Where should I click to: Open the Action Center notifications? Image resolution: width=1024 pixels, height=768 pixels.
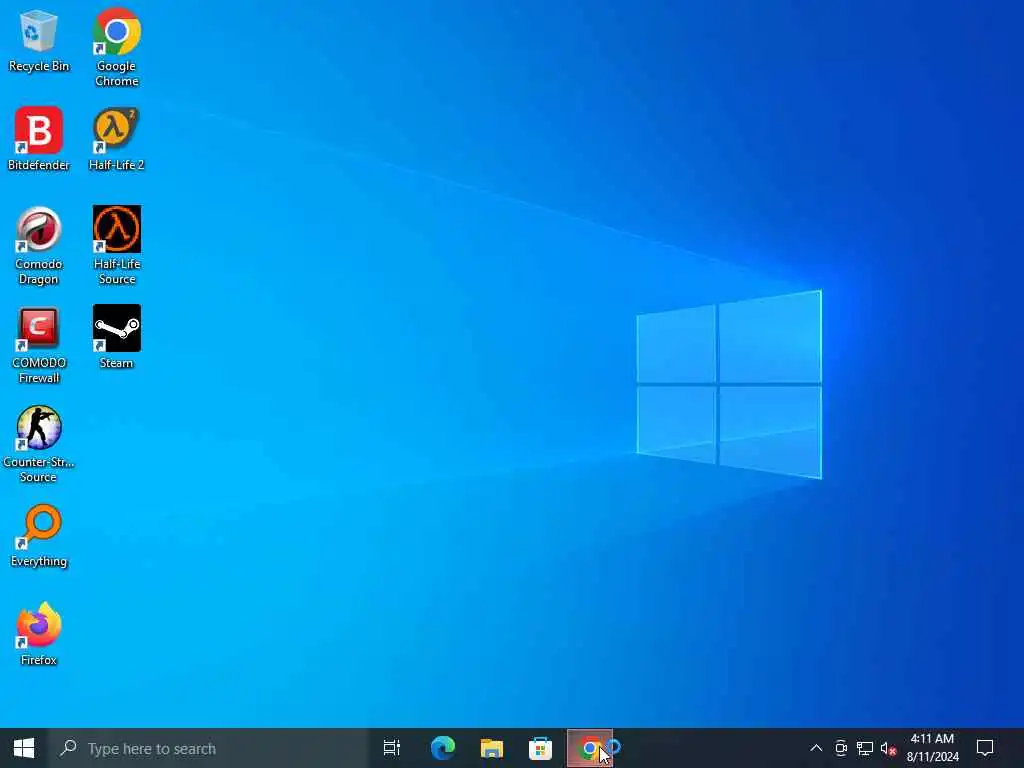[x=985, y=748]
